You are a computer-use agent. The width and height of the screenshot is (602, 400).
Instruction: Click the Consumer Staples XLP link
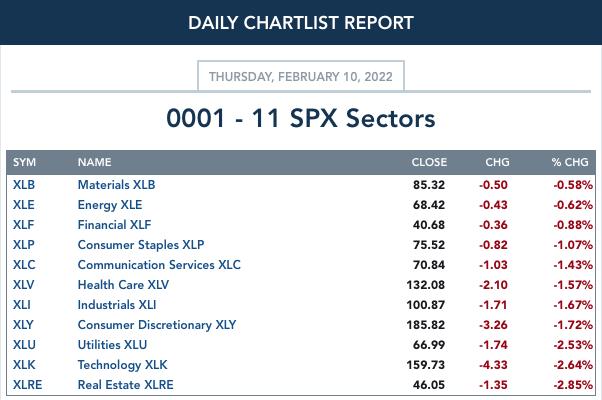(141, 245)
